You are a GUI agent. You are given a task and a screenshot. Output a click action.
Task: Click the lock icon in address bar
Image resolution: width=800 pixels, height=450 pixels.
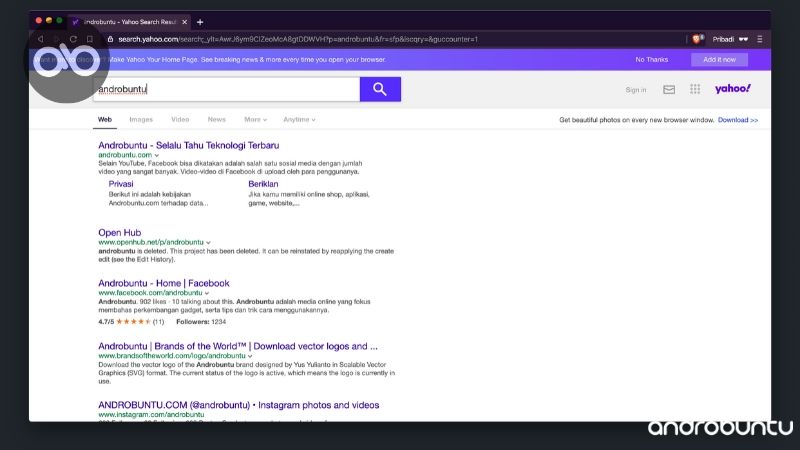coord(110,39)
